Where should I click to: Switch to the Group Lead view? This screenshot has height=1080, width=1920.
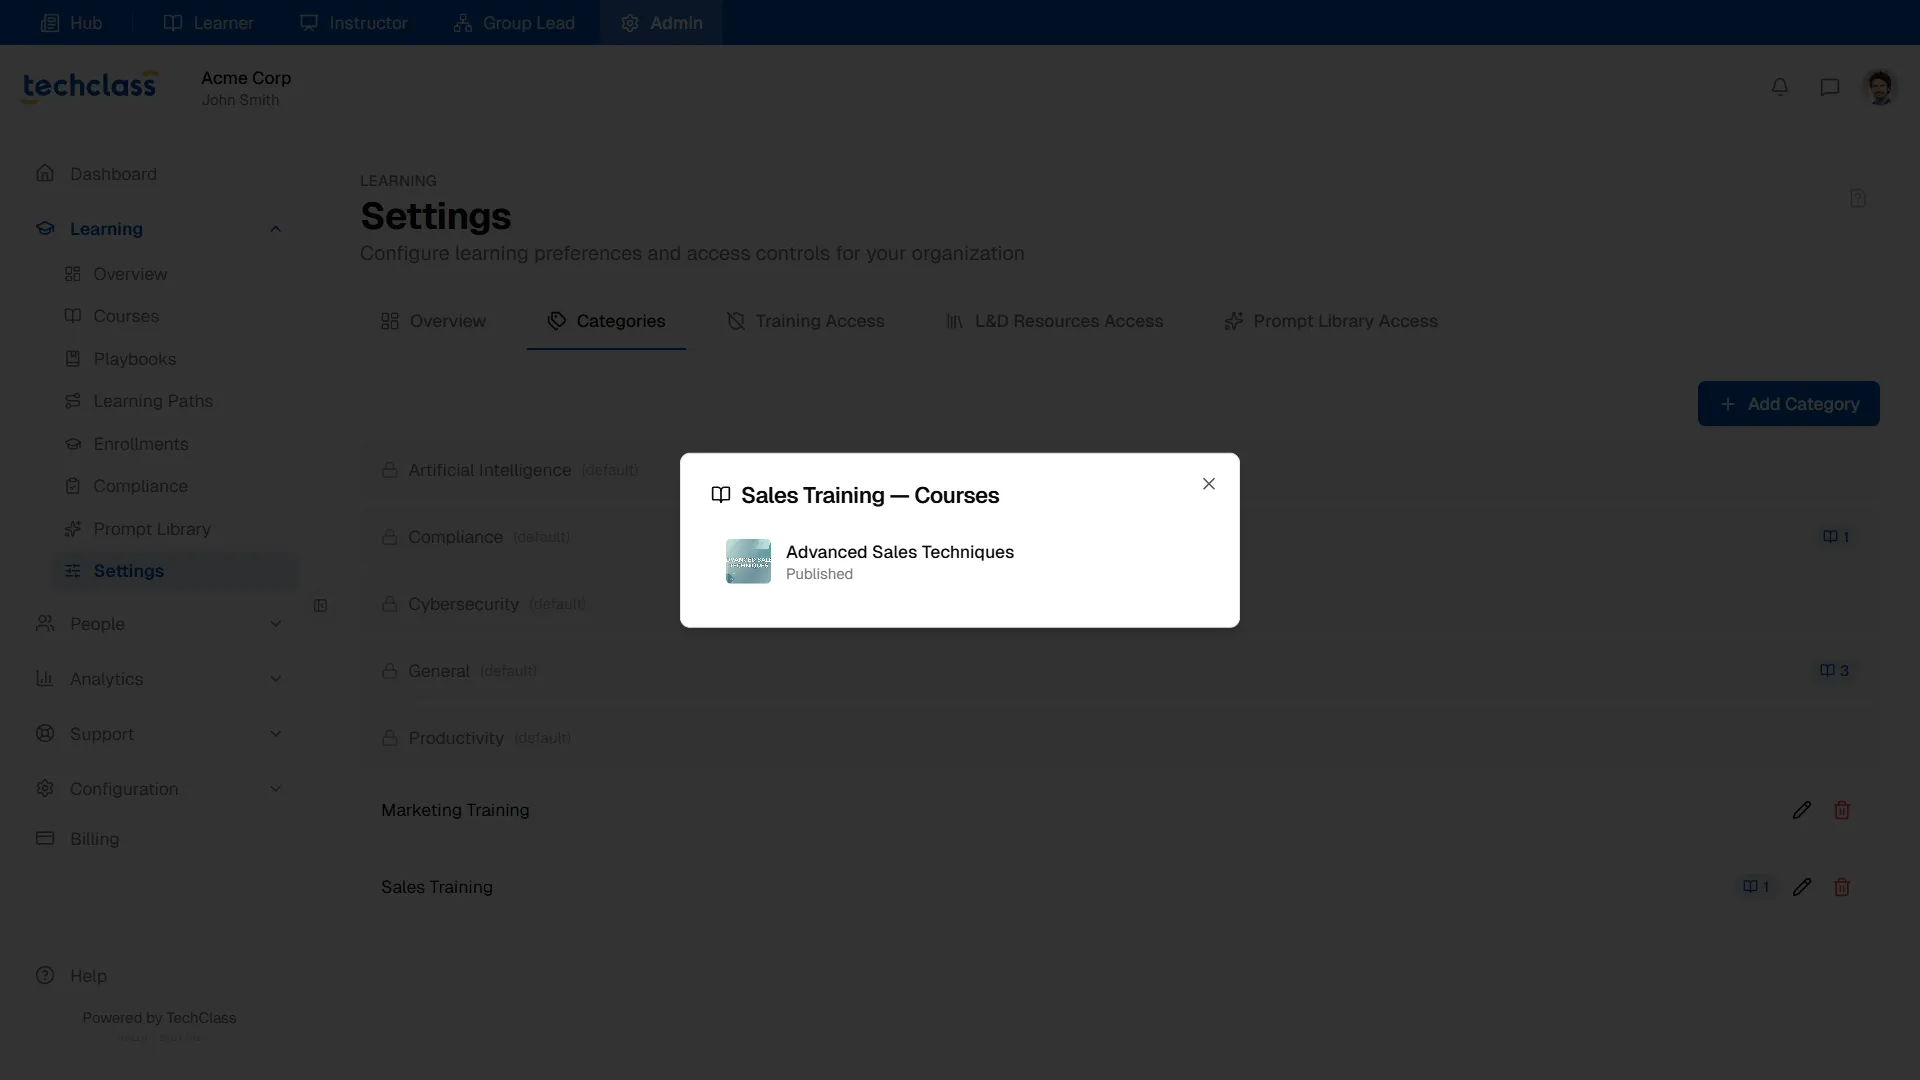514,22
